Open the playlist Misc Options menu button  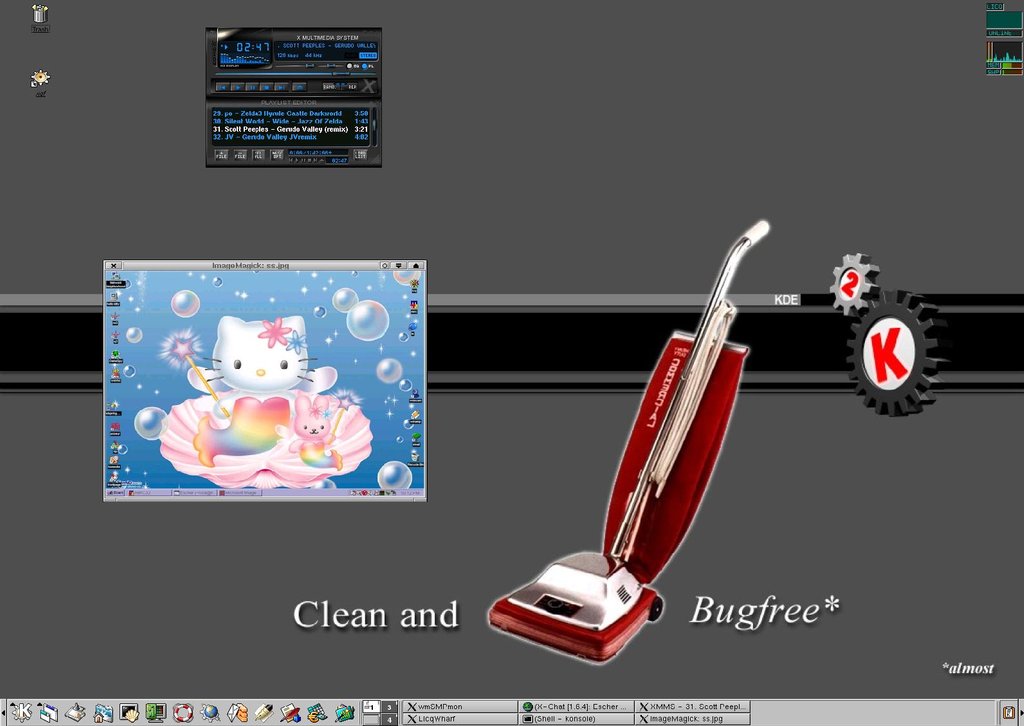pyautogui.click(x=277, y=155)
